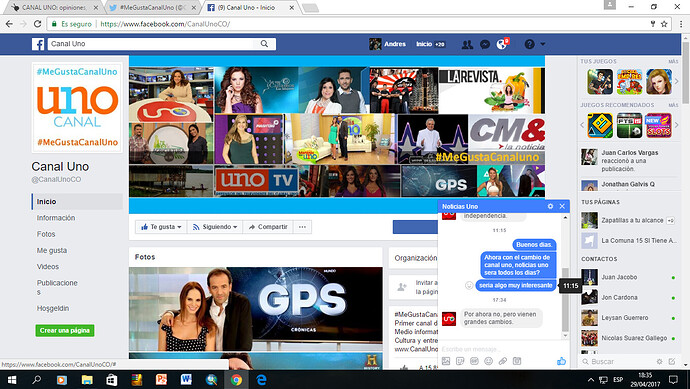Screen dimensions: 690x389
Task: Attach a photo in chat
Action: 446,361
